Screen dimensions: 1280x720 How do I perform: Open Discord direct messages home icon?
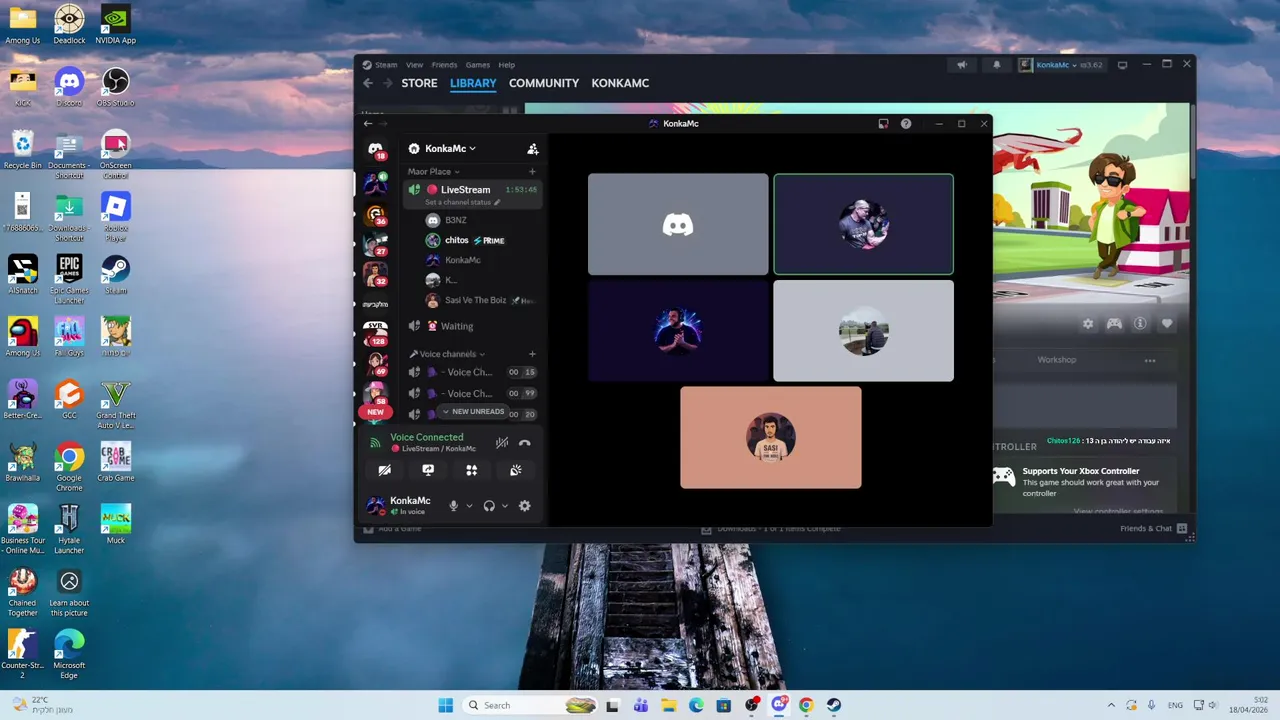point(376,149)
